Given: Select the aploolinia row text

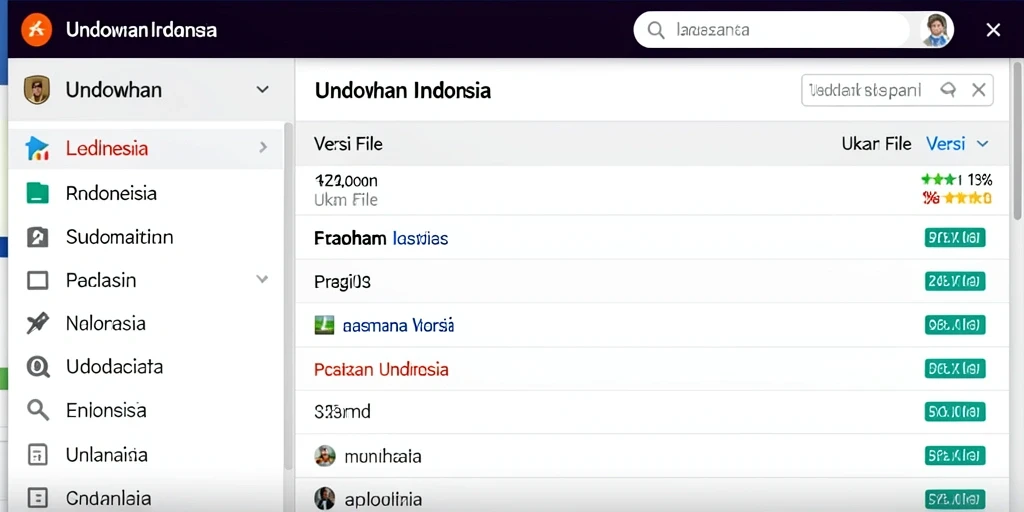Looking at the screenshot, I should tap(383, 500).
